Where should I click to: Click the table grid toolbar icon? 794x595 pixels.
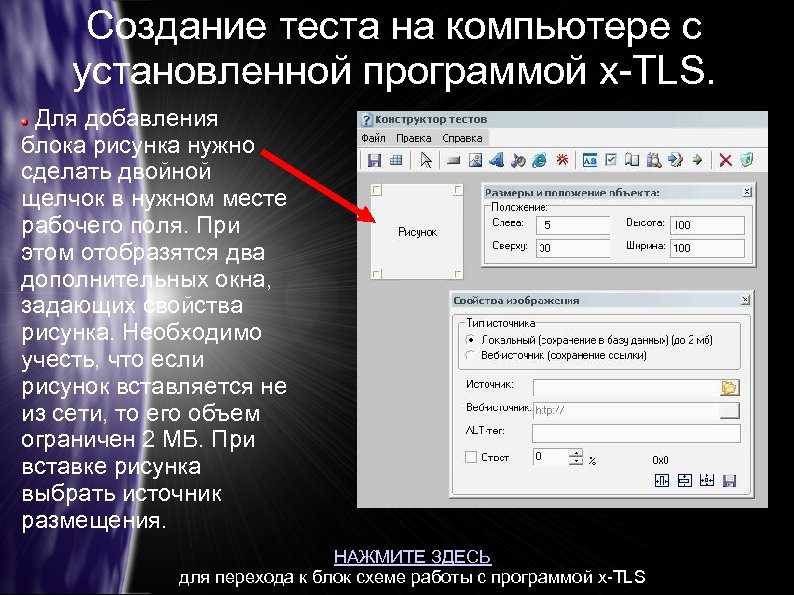tap(396, 161)
